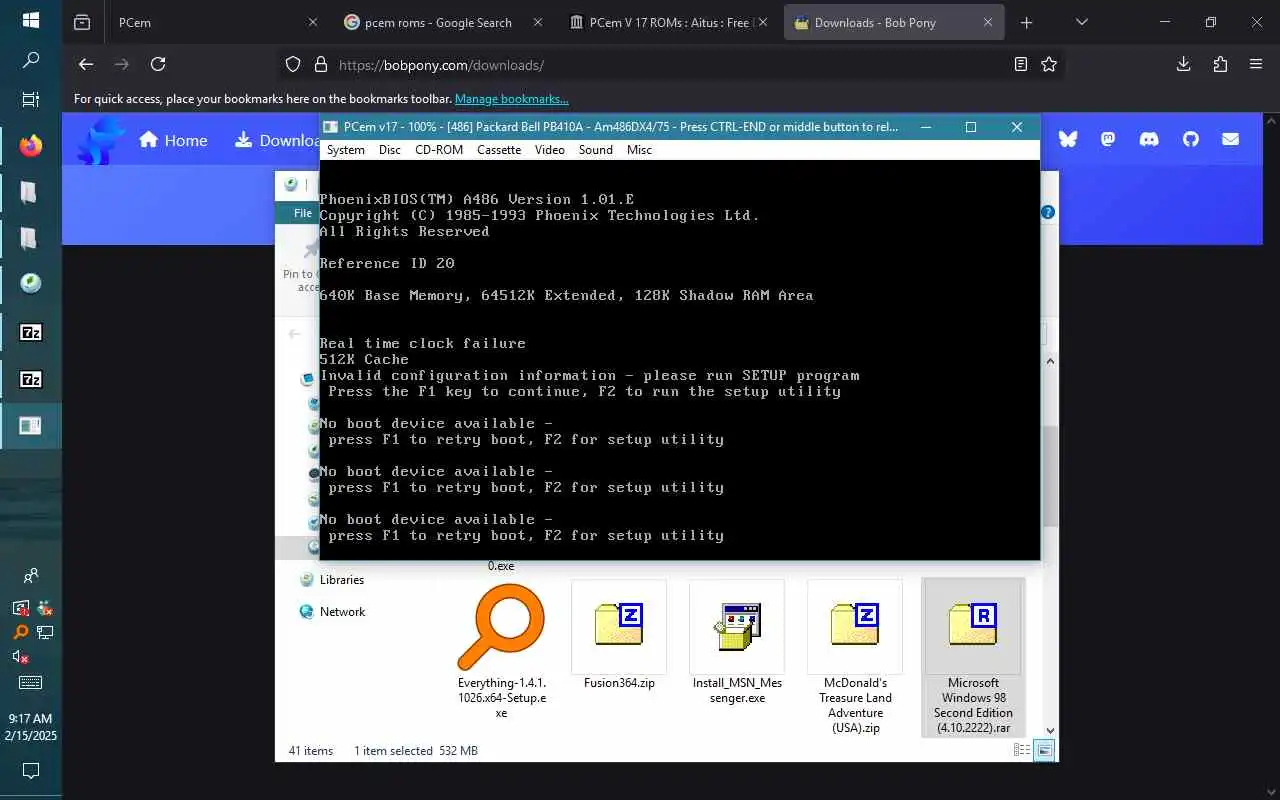Screen dimensions: 1280x800
Task: Open the System menu in PCem
Action: coord(346,150)
